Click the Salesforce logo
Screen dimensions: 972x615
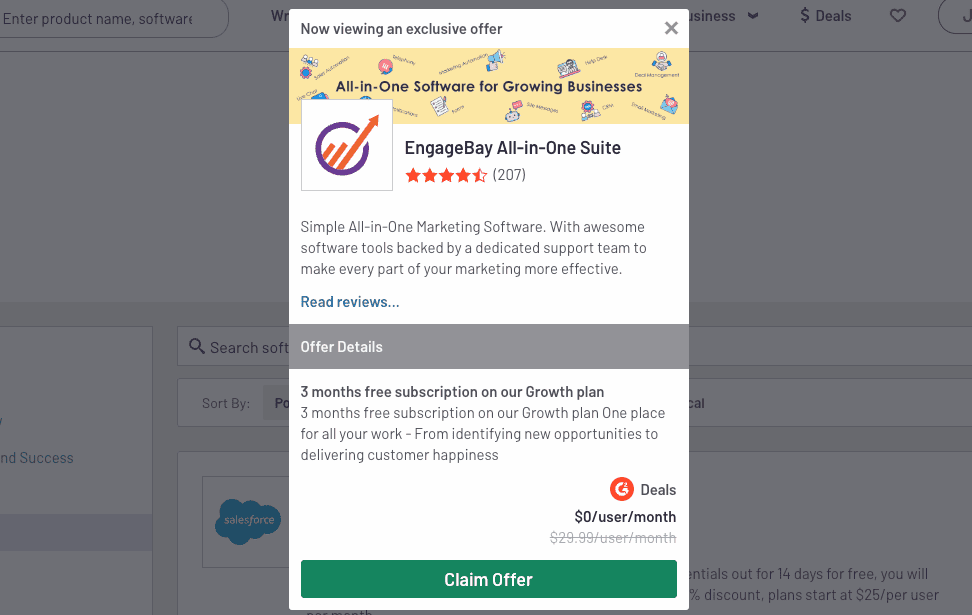[248, 521]
